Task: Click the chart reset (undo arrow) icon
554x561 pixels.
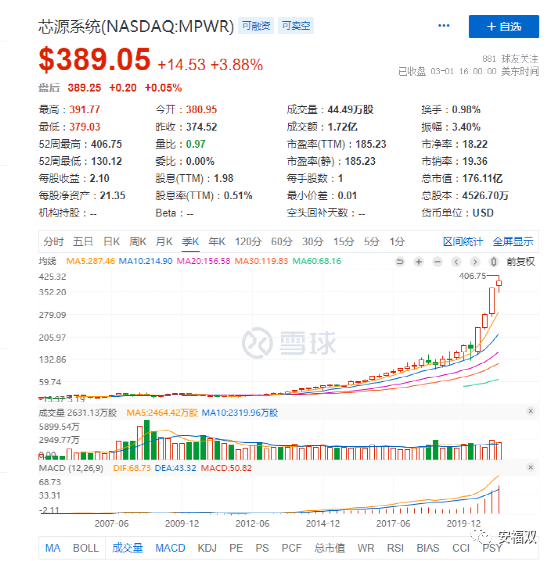Action: (400, 262)
